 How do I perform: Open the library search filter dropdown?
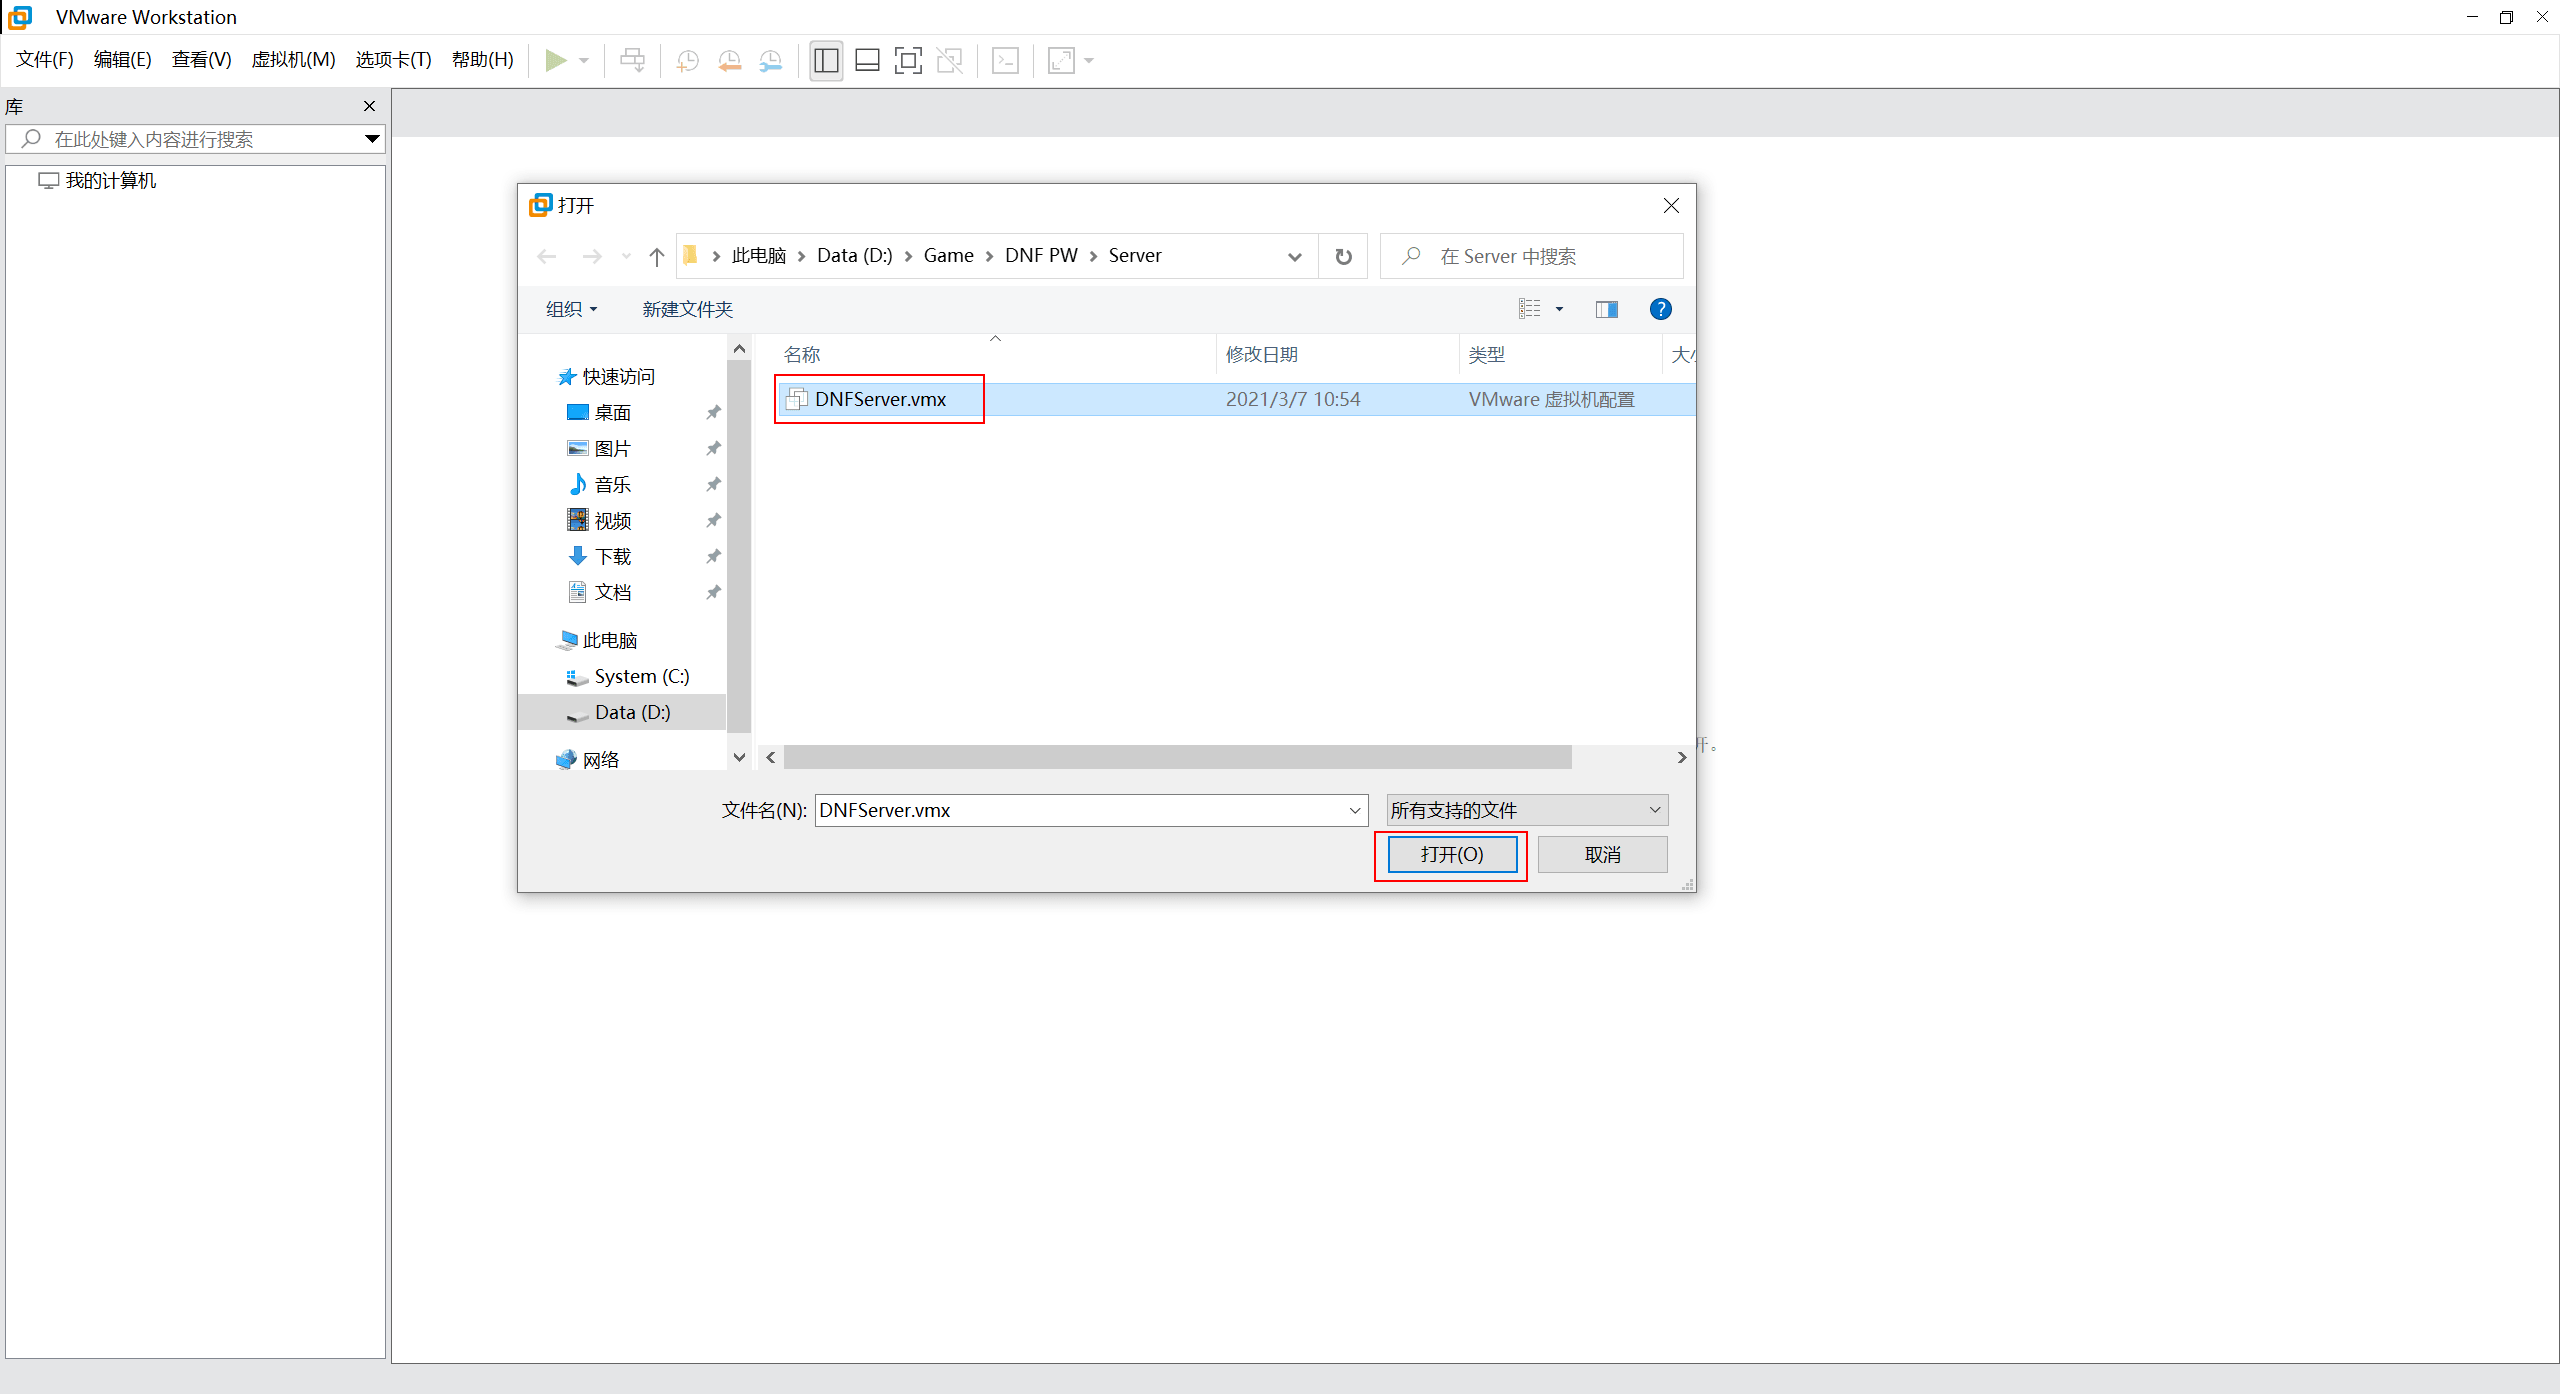372,139
